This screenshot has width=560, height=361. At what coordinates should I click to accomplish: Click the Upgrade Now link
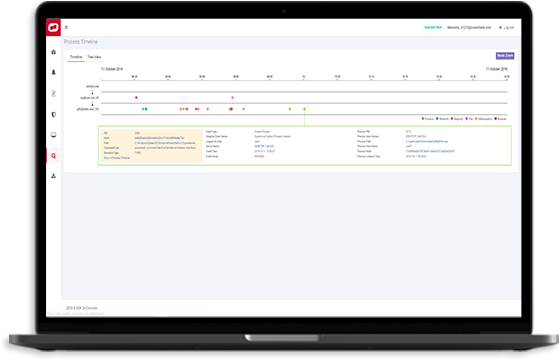coord(433,27)
